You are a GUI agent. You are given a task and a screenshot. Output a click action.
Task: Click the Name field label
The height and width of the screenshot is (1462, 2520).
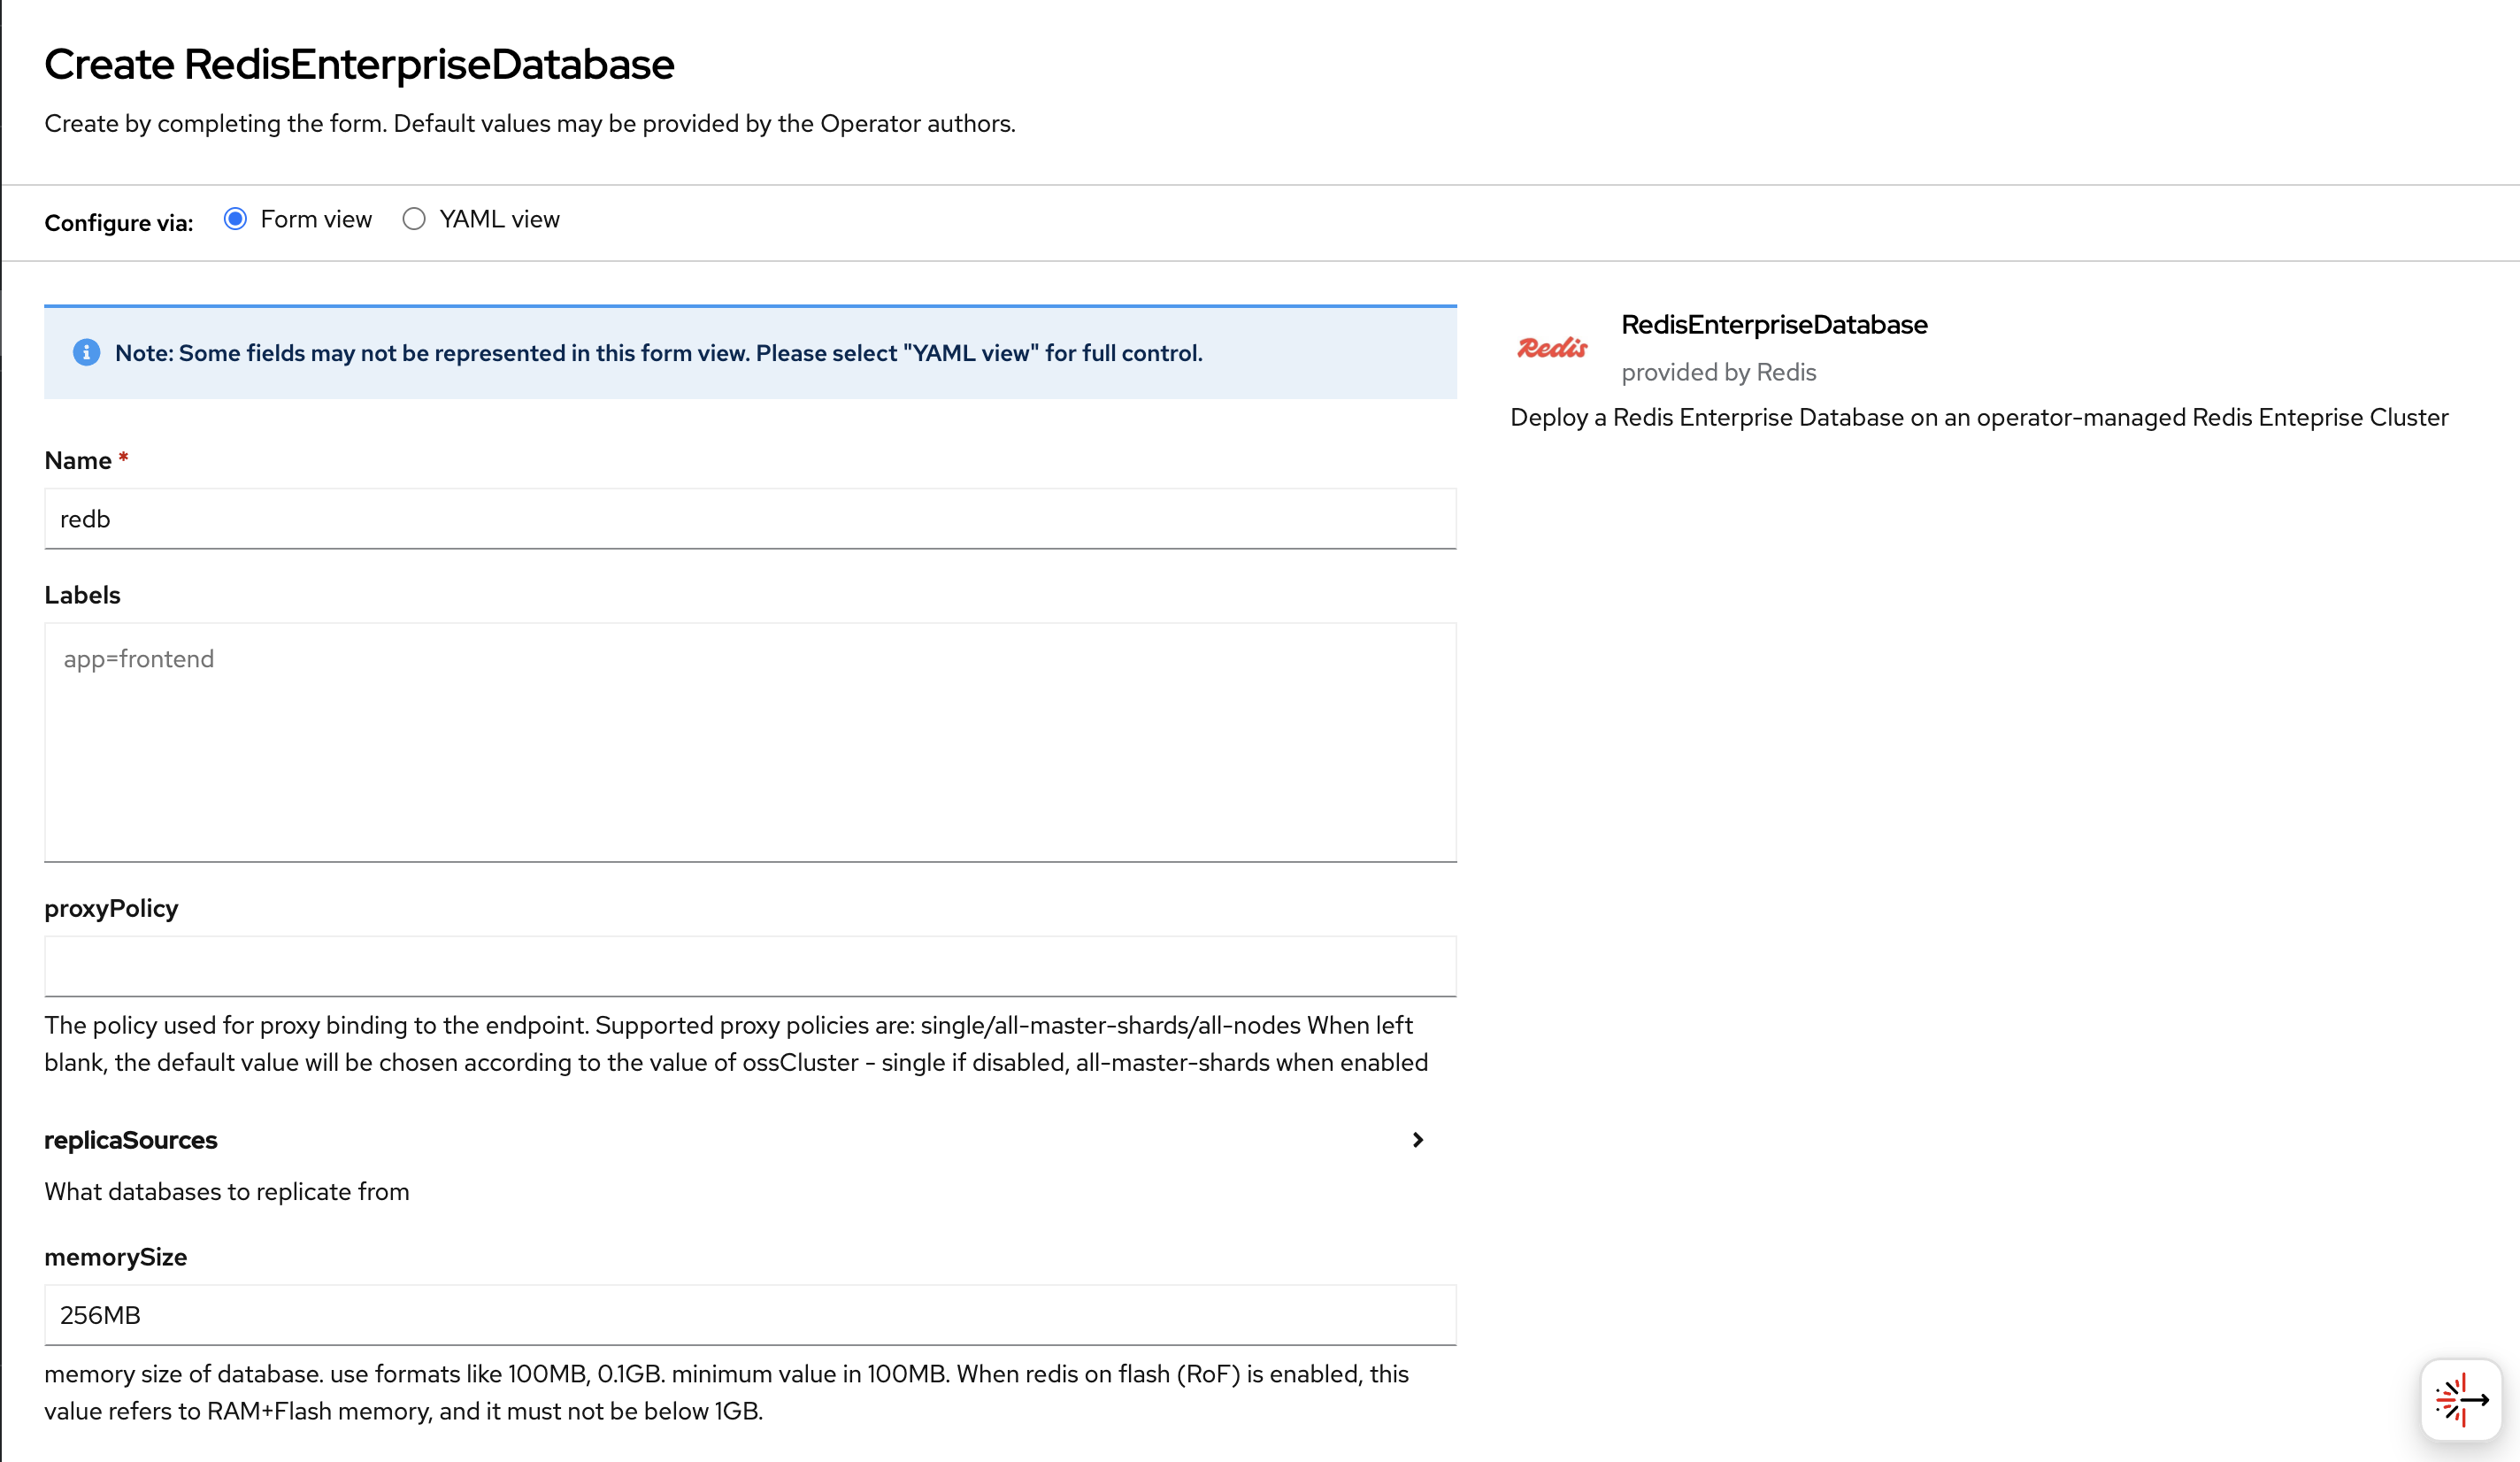(x=78, y=461)
